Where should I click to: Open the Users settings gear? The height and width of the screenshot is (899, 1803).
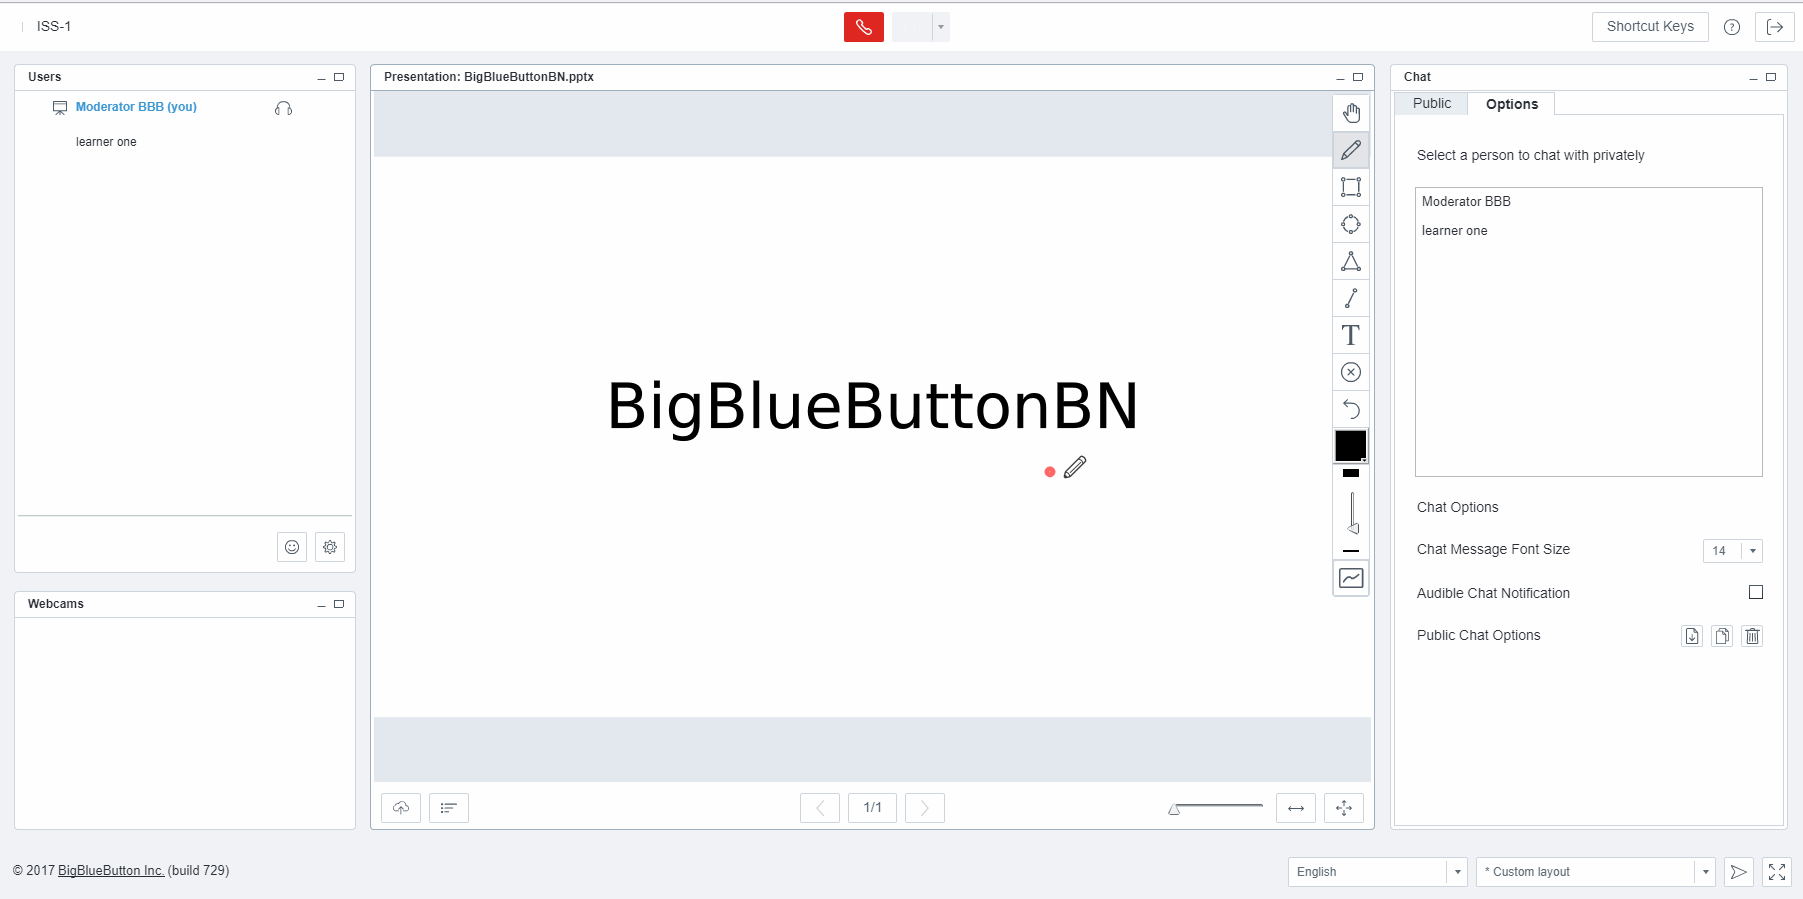[x=330, y=547]
